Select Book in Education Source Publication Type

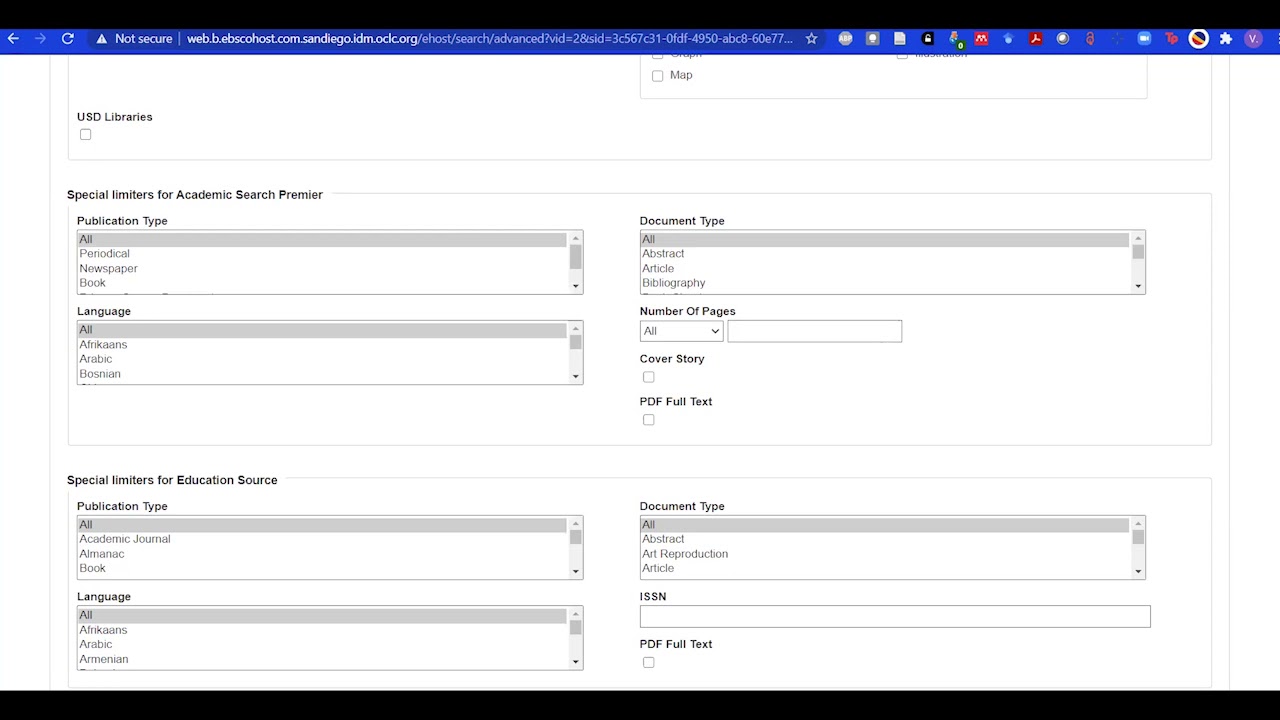coord(322,568)
